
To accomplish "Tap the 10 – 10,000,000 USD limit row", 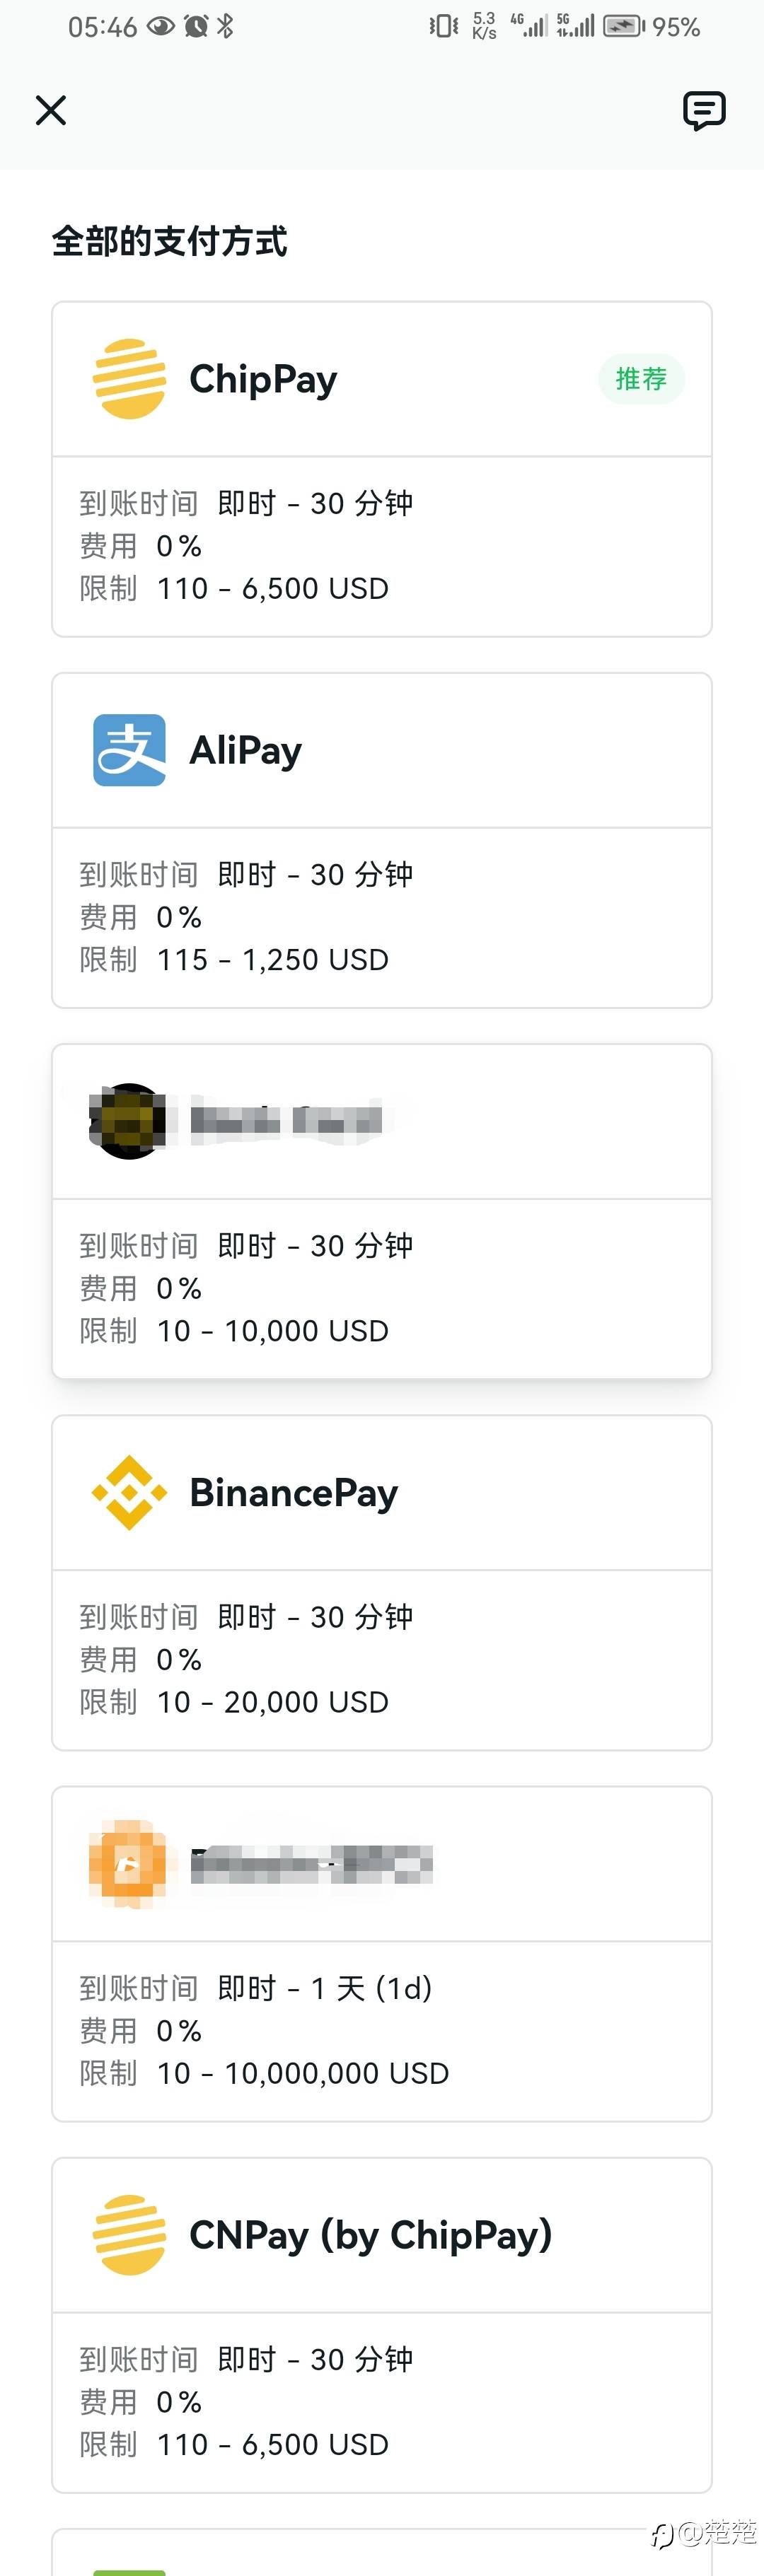I will click(x=302, y=2073).
